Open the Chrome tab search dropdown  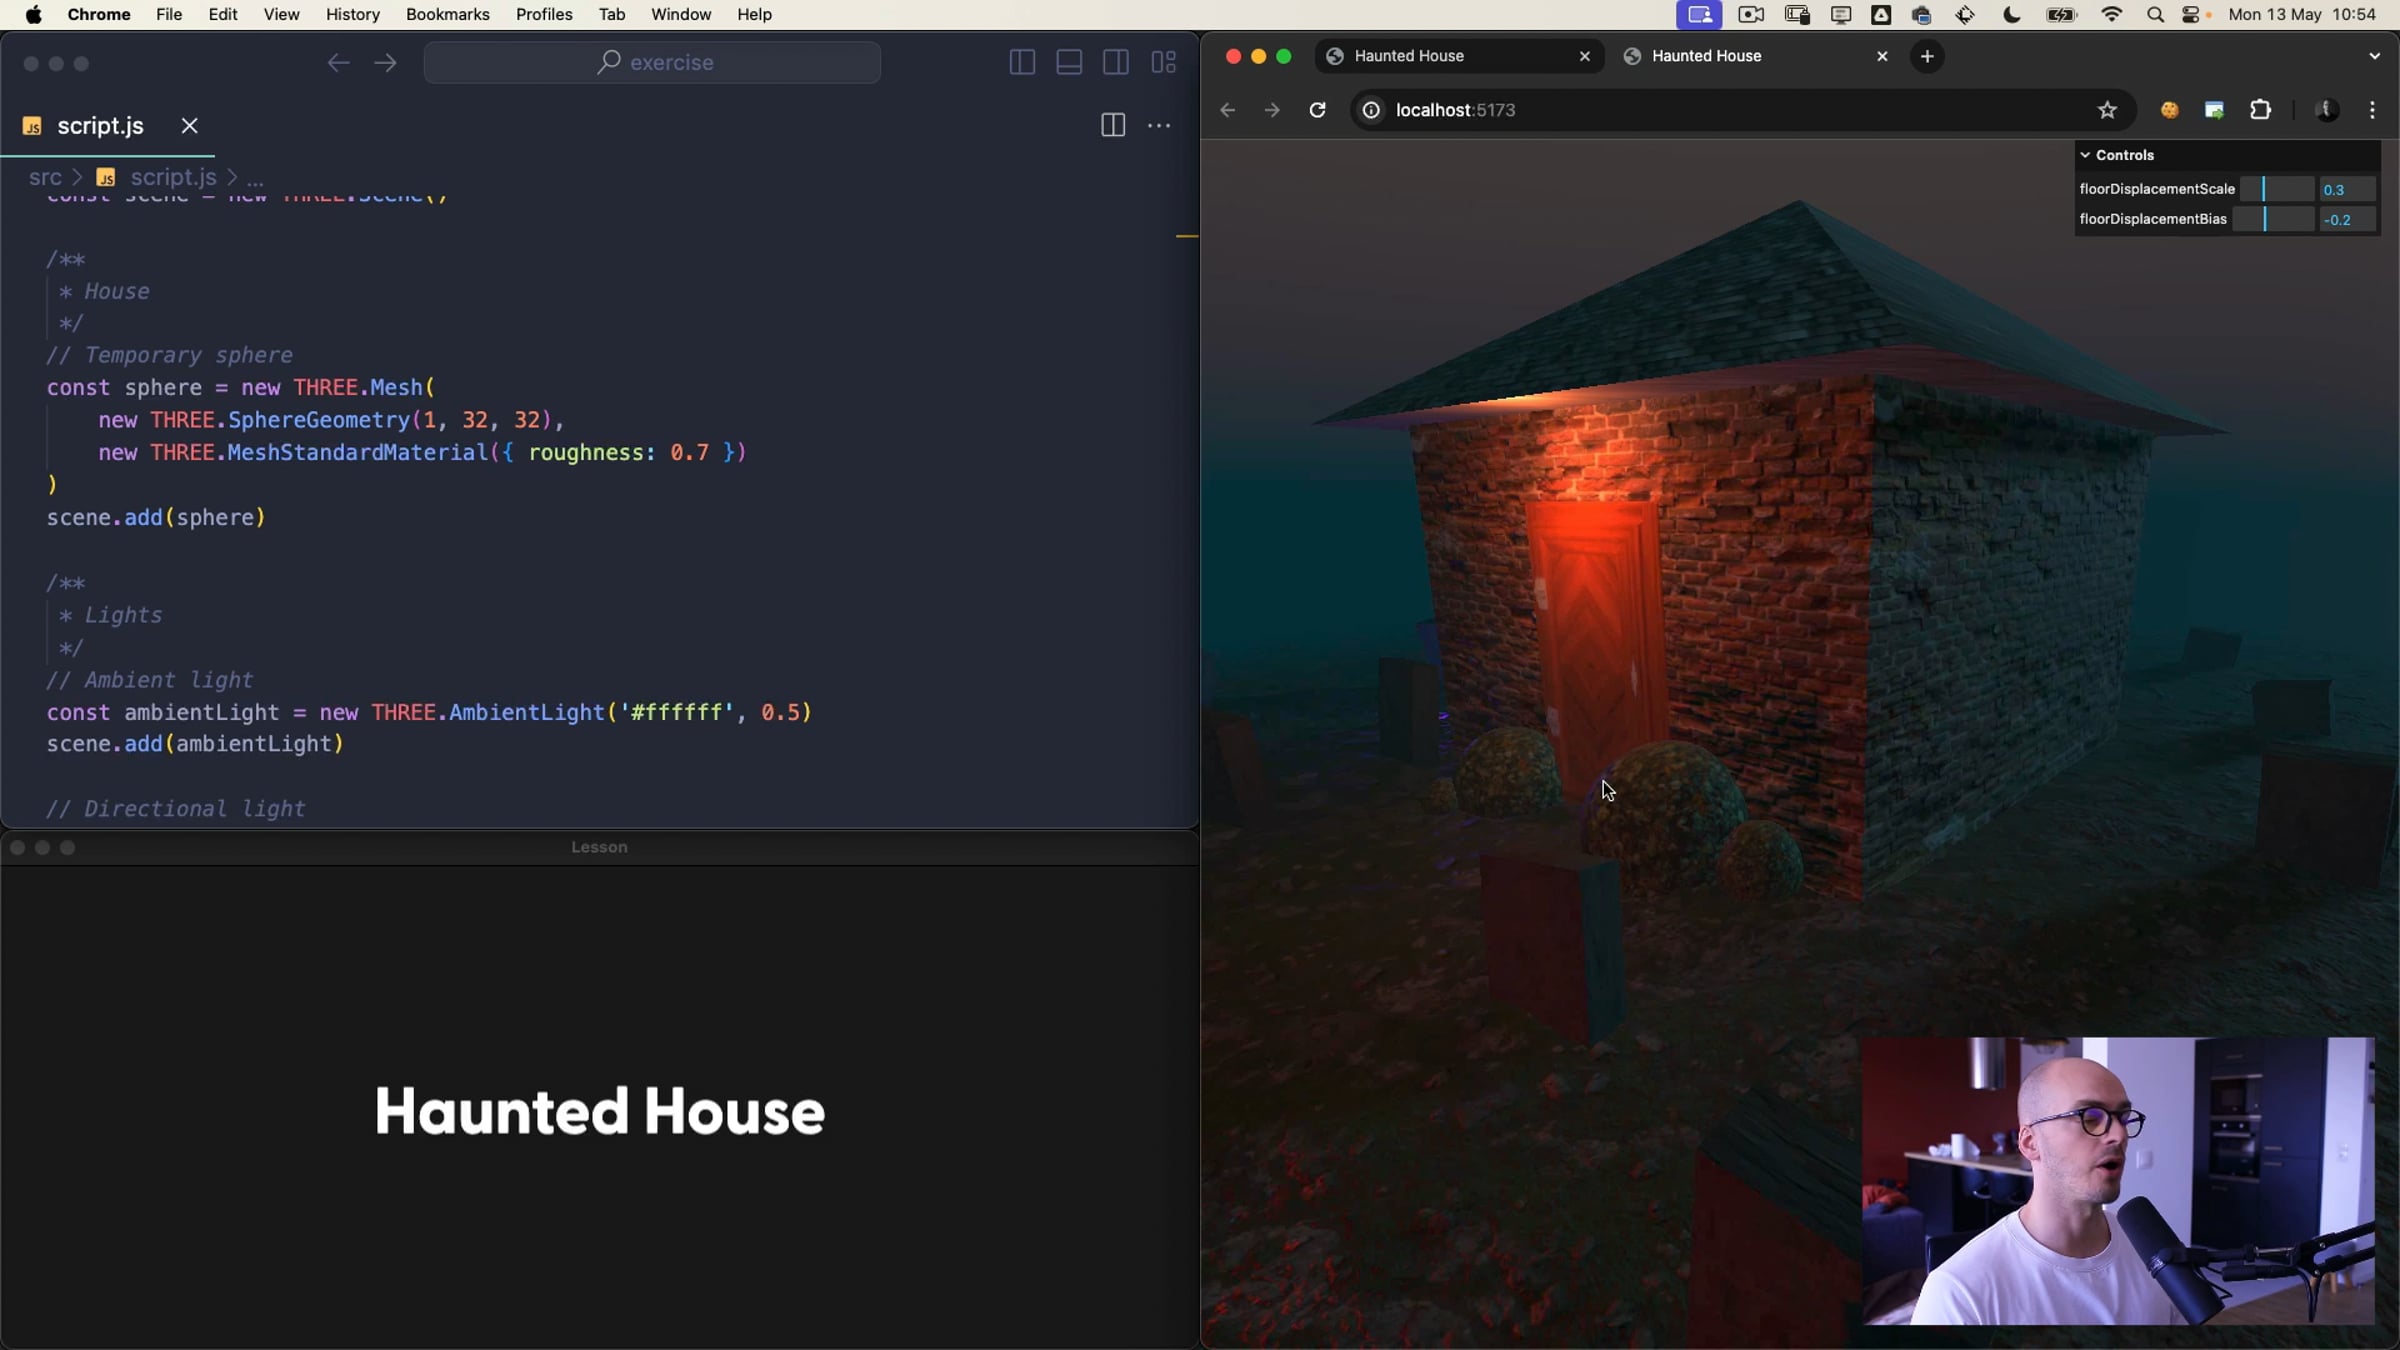[x=2374, y=56]
